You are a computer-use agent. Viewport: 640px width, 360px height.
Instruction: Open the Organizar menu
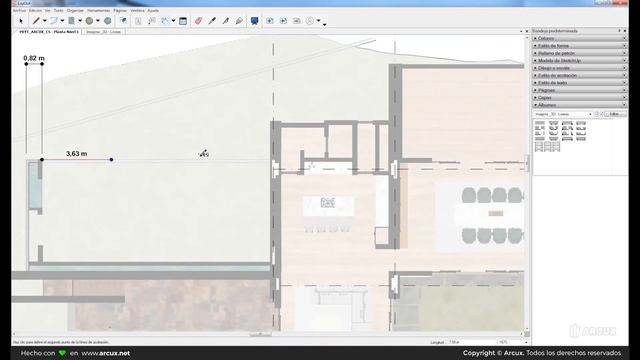75,11
